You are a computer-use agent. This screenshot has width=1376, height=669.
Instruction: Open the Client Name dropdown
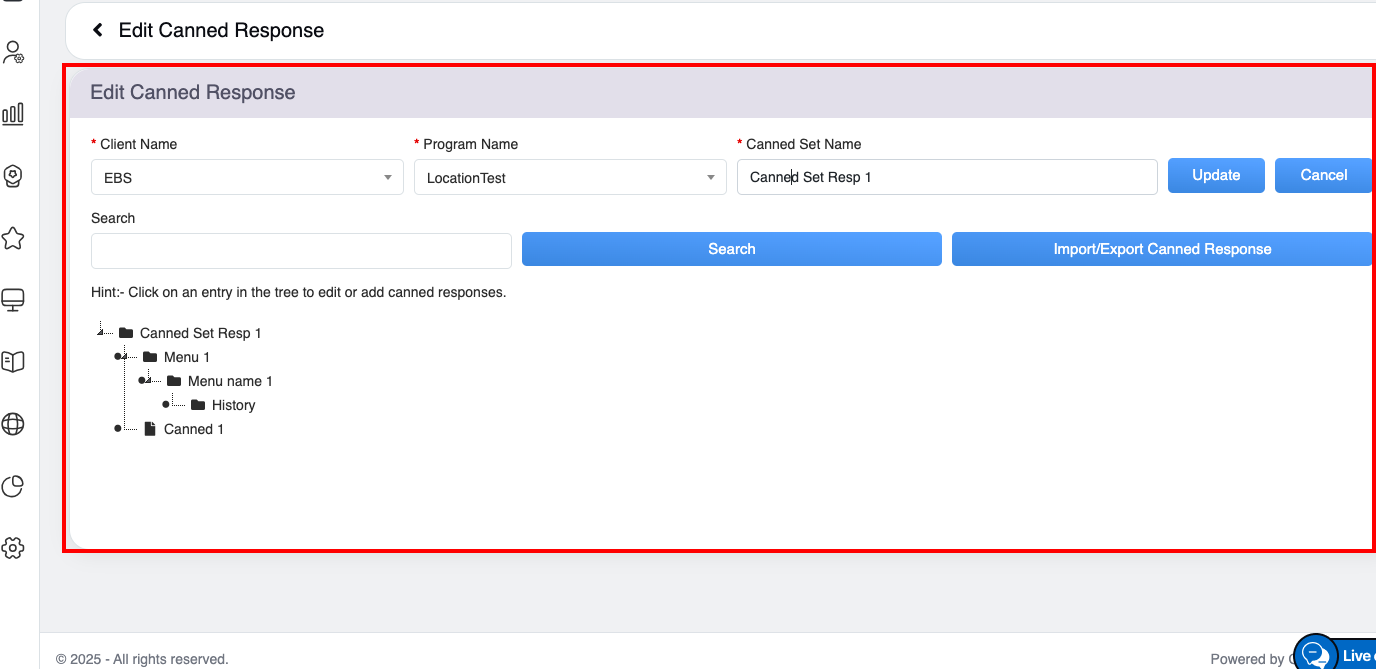(247, 178)
